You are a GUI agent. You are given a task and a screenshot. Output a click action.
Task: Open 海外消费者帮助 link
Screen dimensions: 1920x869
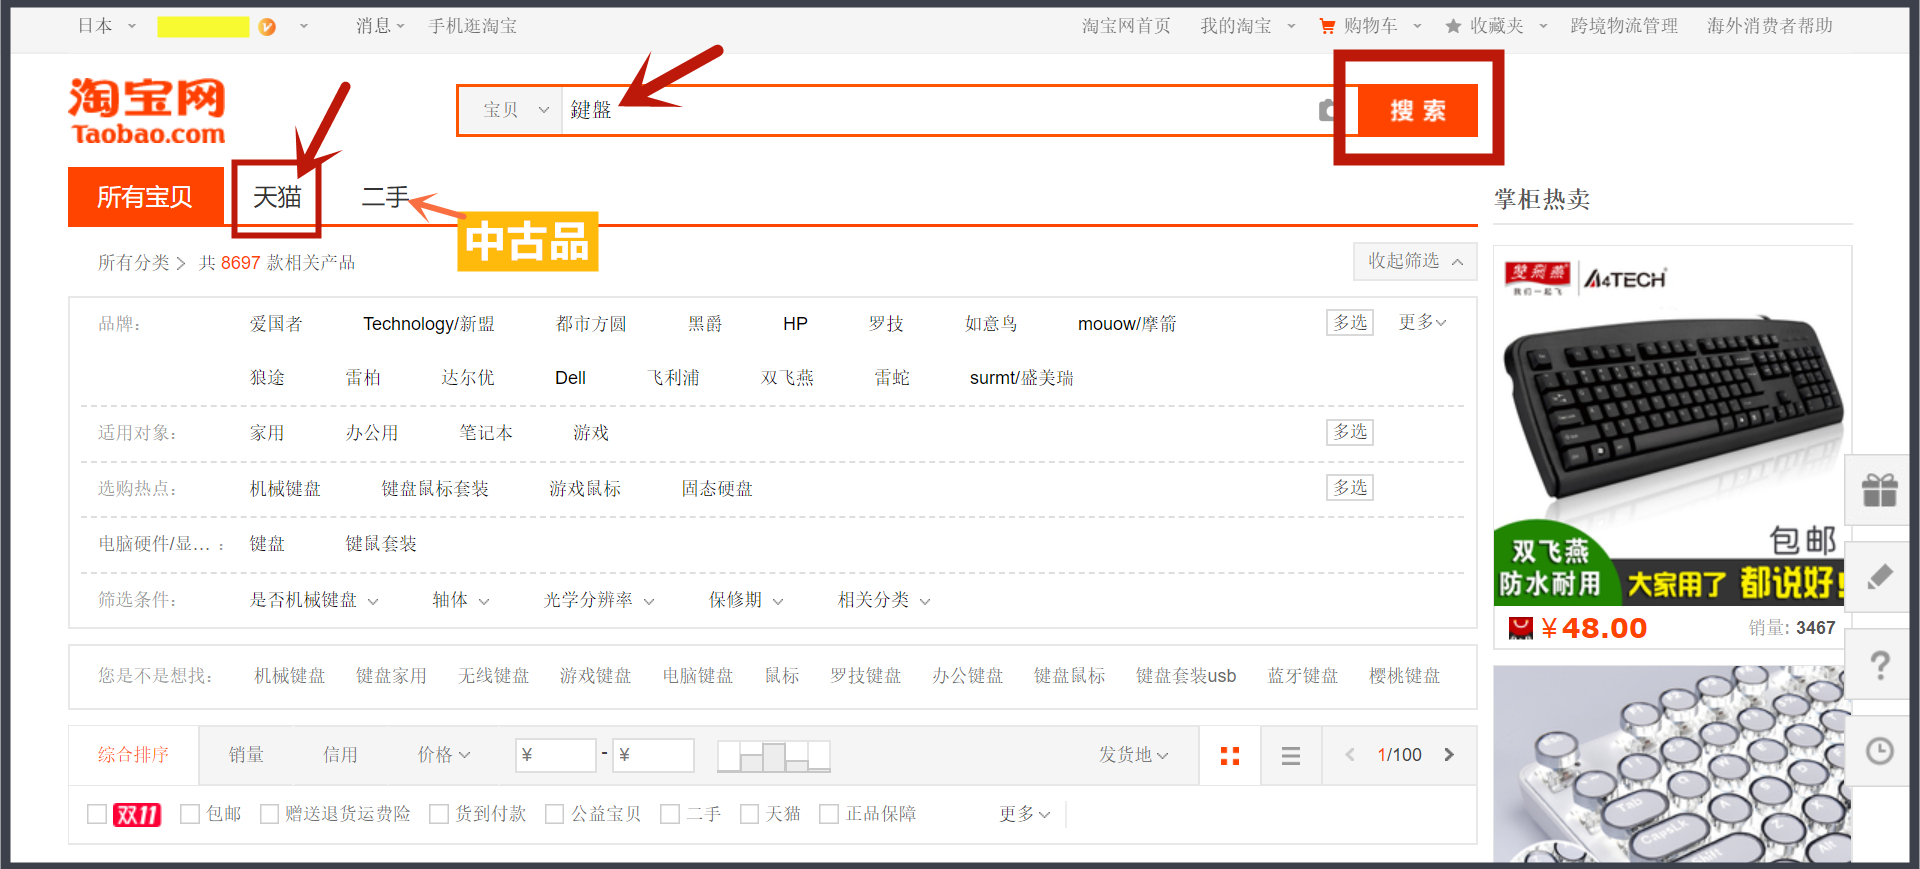coord(1770,26)
